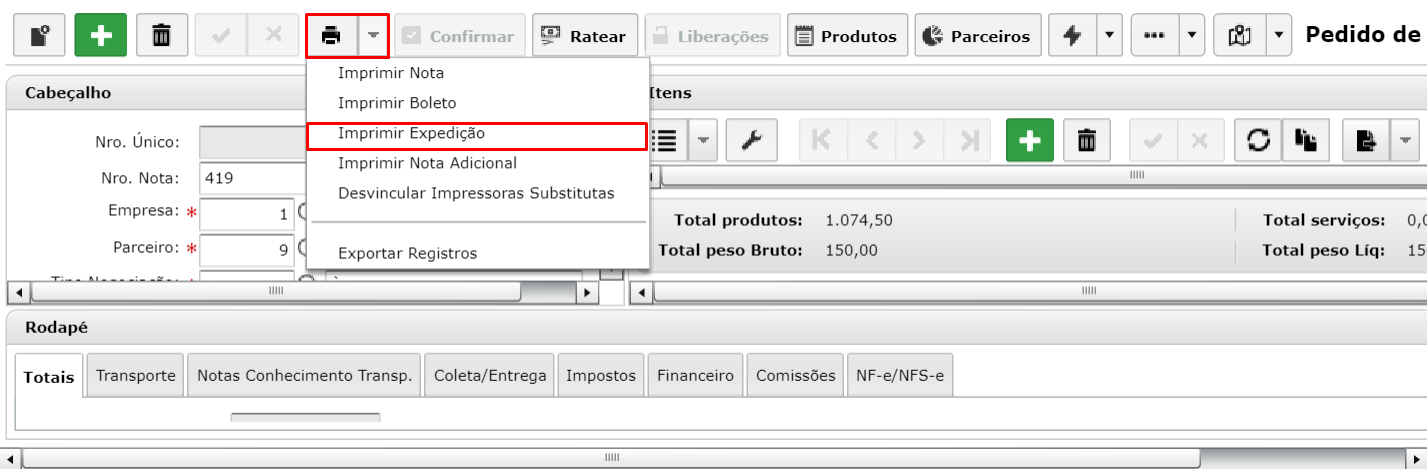Open the Impostos tab
Screen dimensions: 1427x469
point(601,375)
